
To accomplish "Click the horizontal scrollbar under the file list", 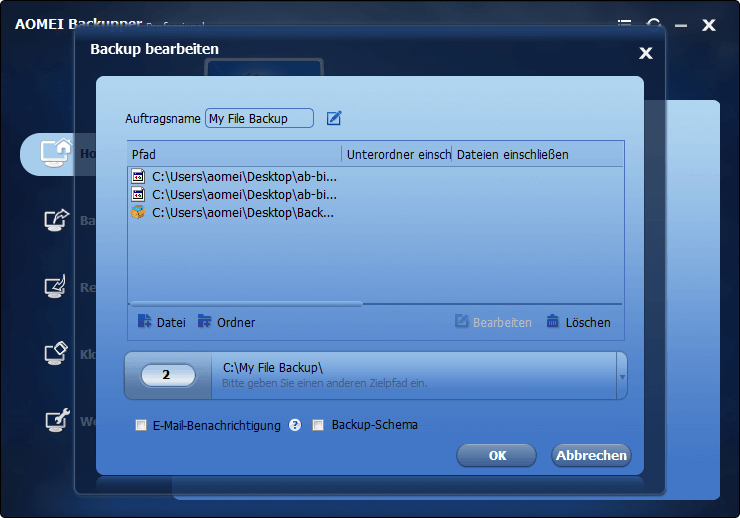I will point(245,304).
